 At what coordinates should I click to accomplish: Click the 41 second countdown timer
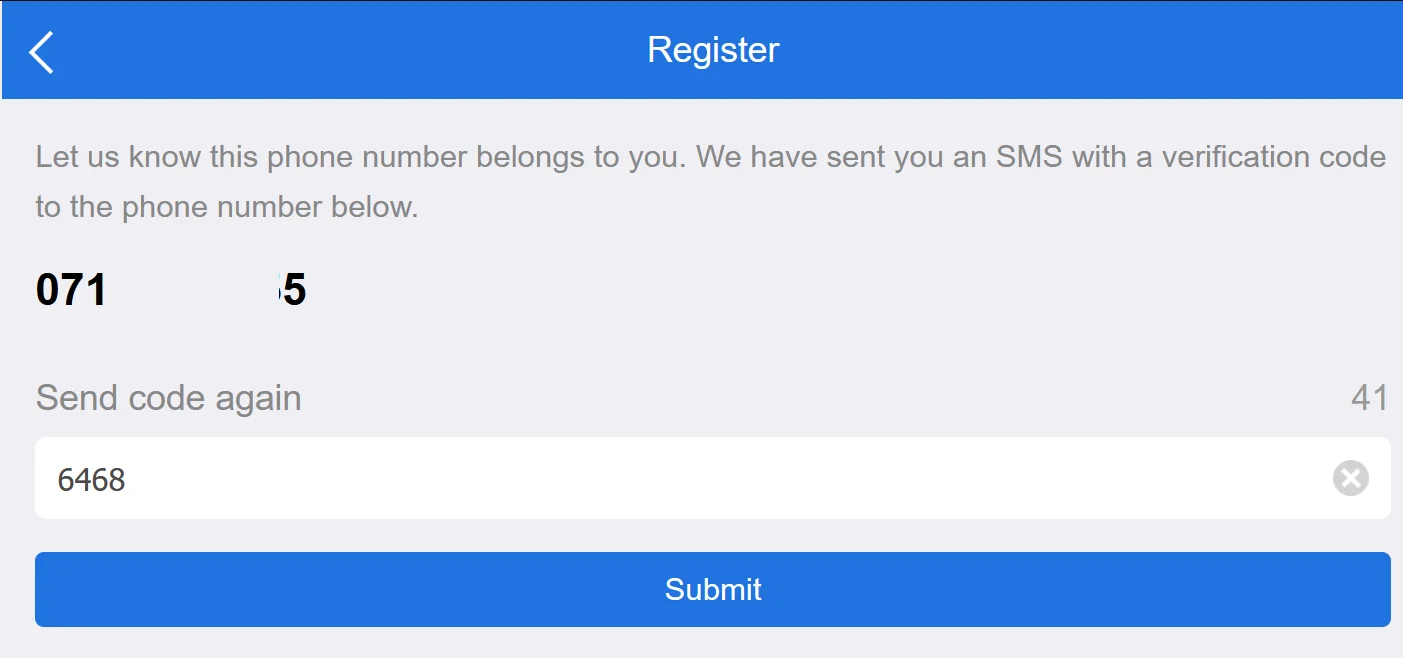point(1370,398)
